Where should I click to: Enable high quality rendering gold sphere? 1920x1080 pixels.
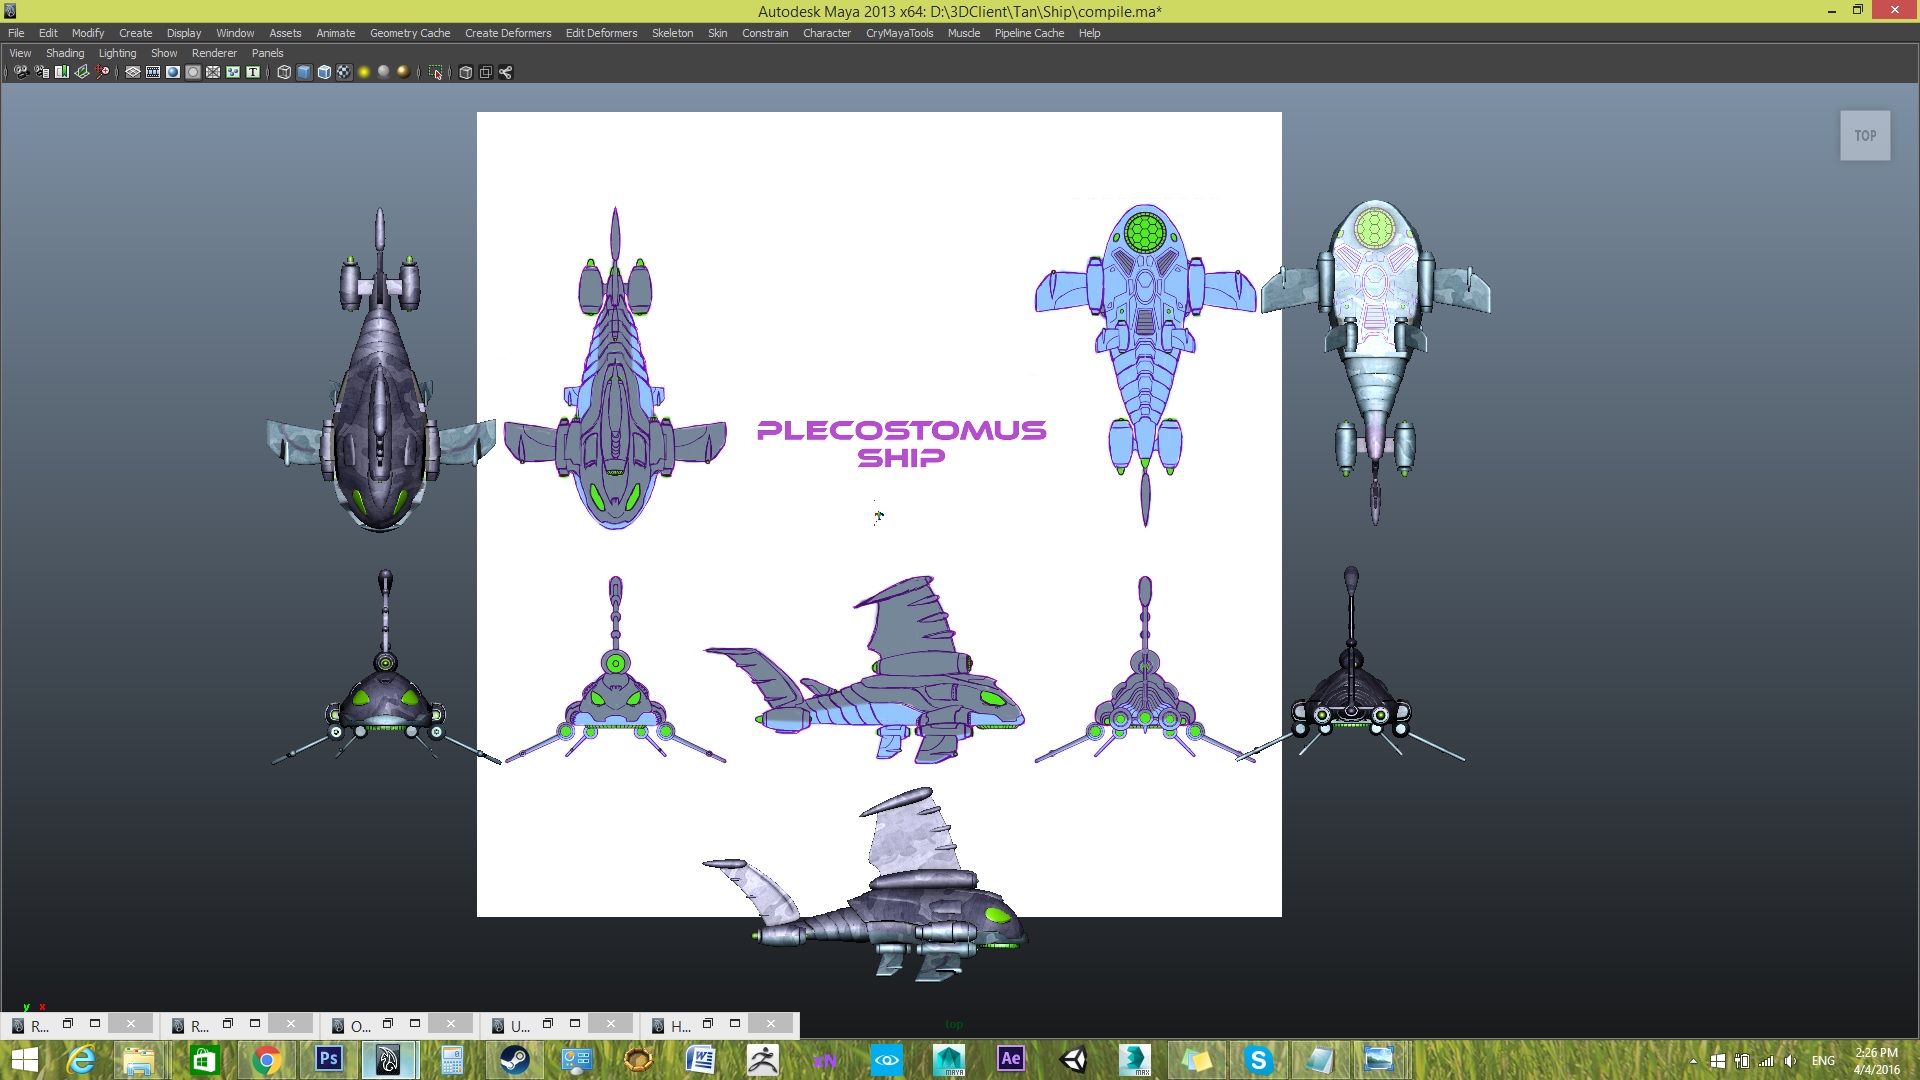pyautogui.click(x=403, y=72)
